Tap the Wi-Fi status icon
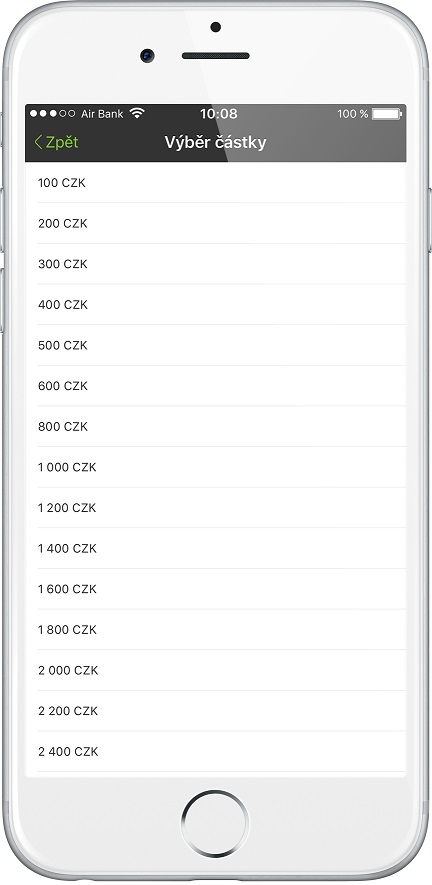The image size is (432, 885). [x=136, y=113]
